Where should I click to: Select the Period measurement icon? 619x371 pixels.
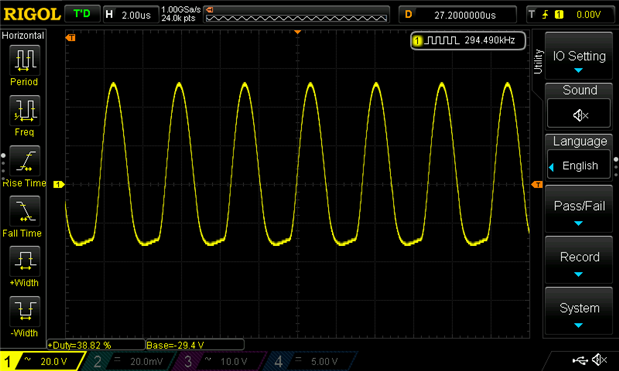pyautogui.click(x=24, y=60)
